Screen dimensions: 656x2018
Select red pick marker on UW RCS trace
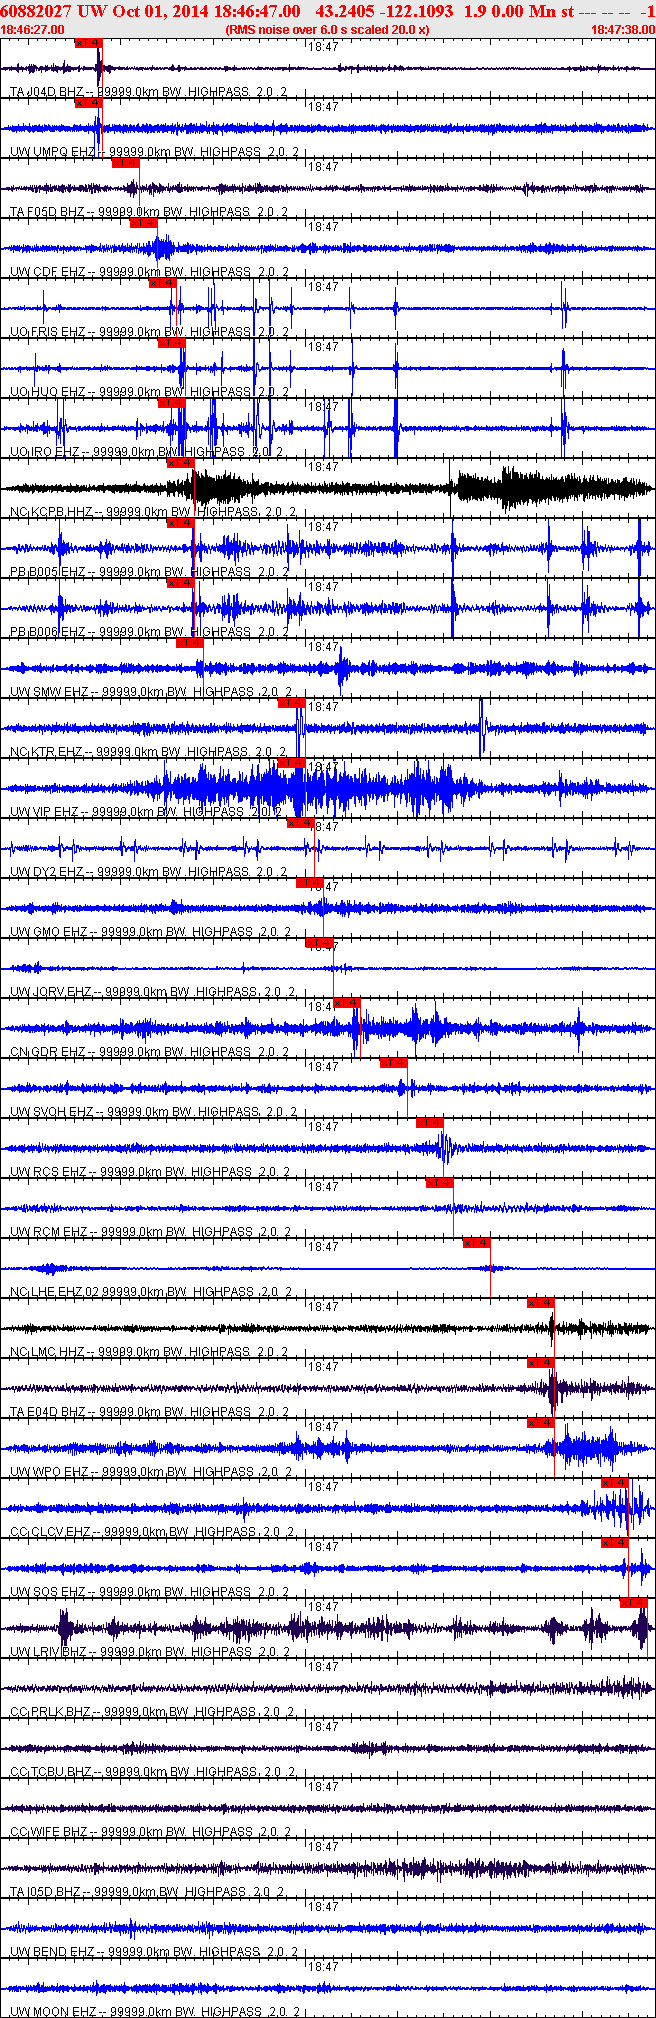click(430, 1123)
